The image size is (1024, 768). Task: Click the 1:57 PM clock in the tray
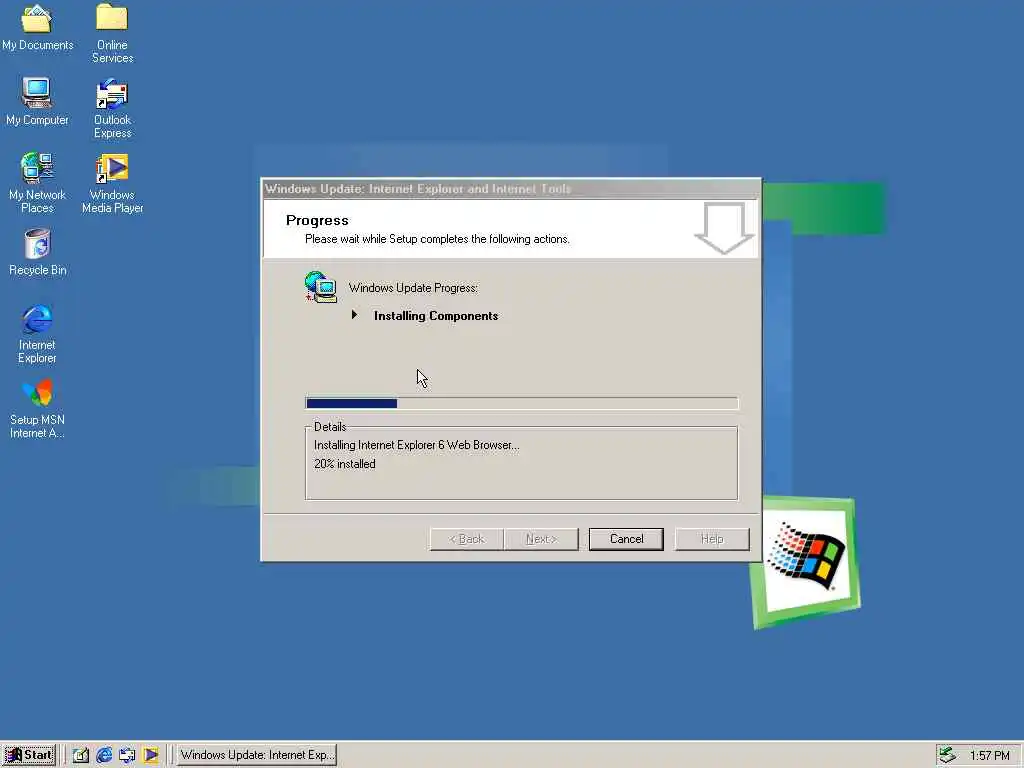tap(989, 756)
